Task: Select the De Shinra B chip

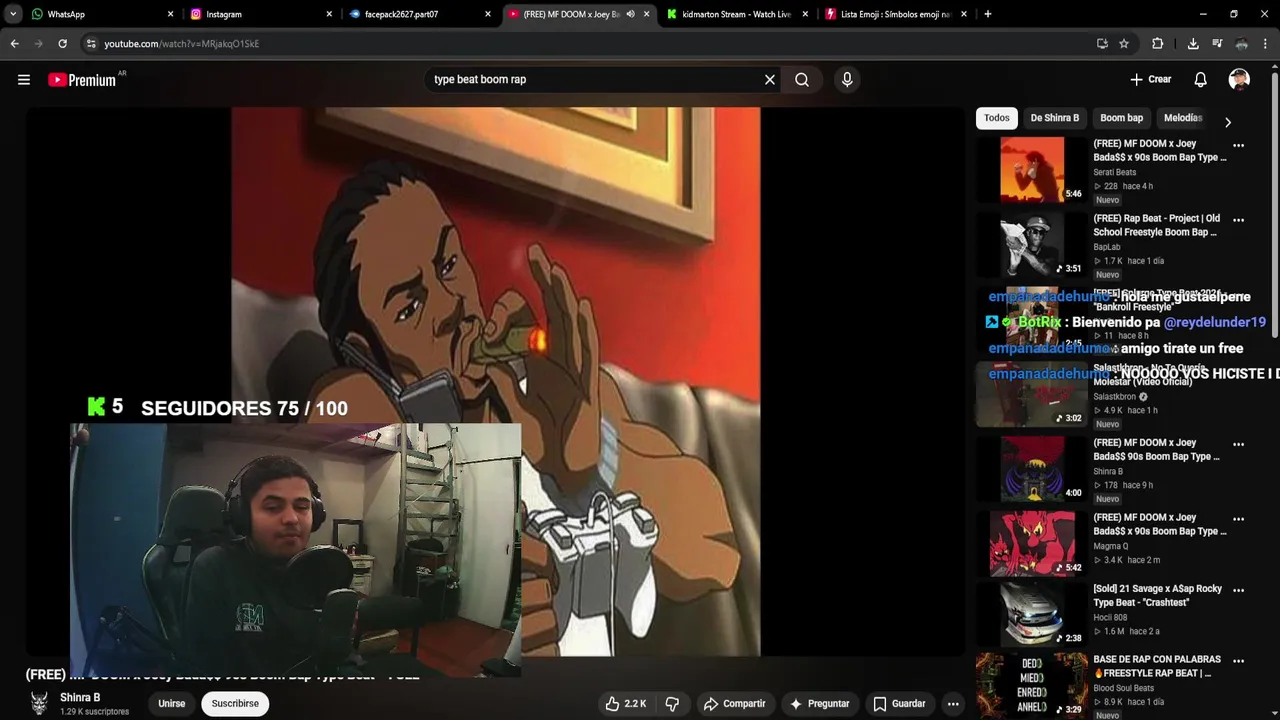Action: click(x=1055, y=118)
